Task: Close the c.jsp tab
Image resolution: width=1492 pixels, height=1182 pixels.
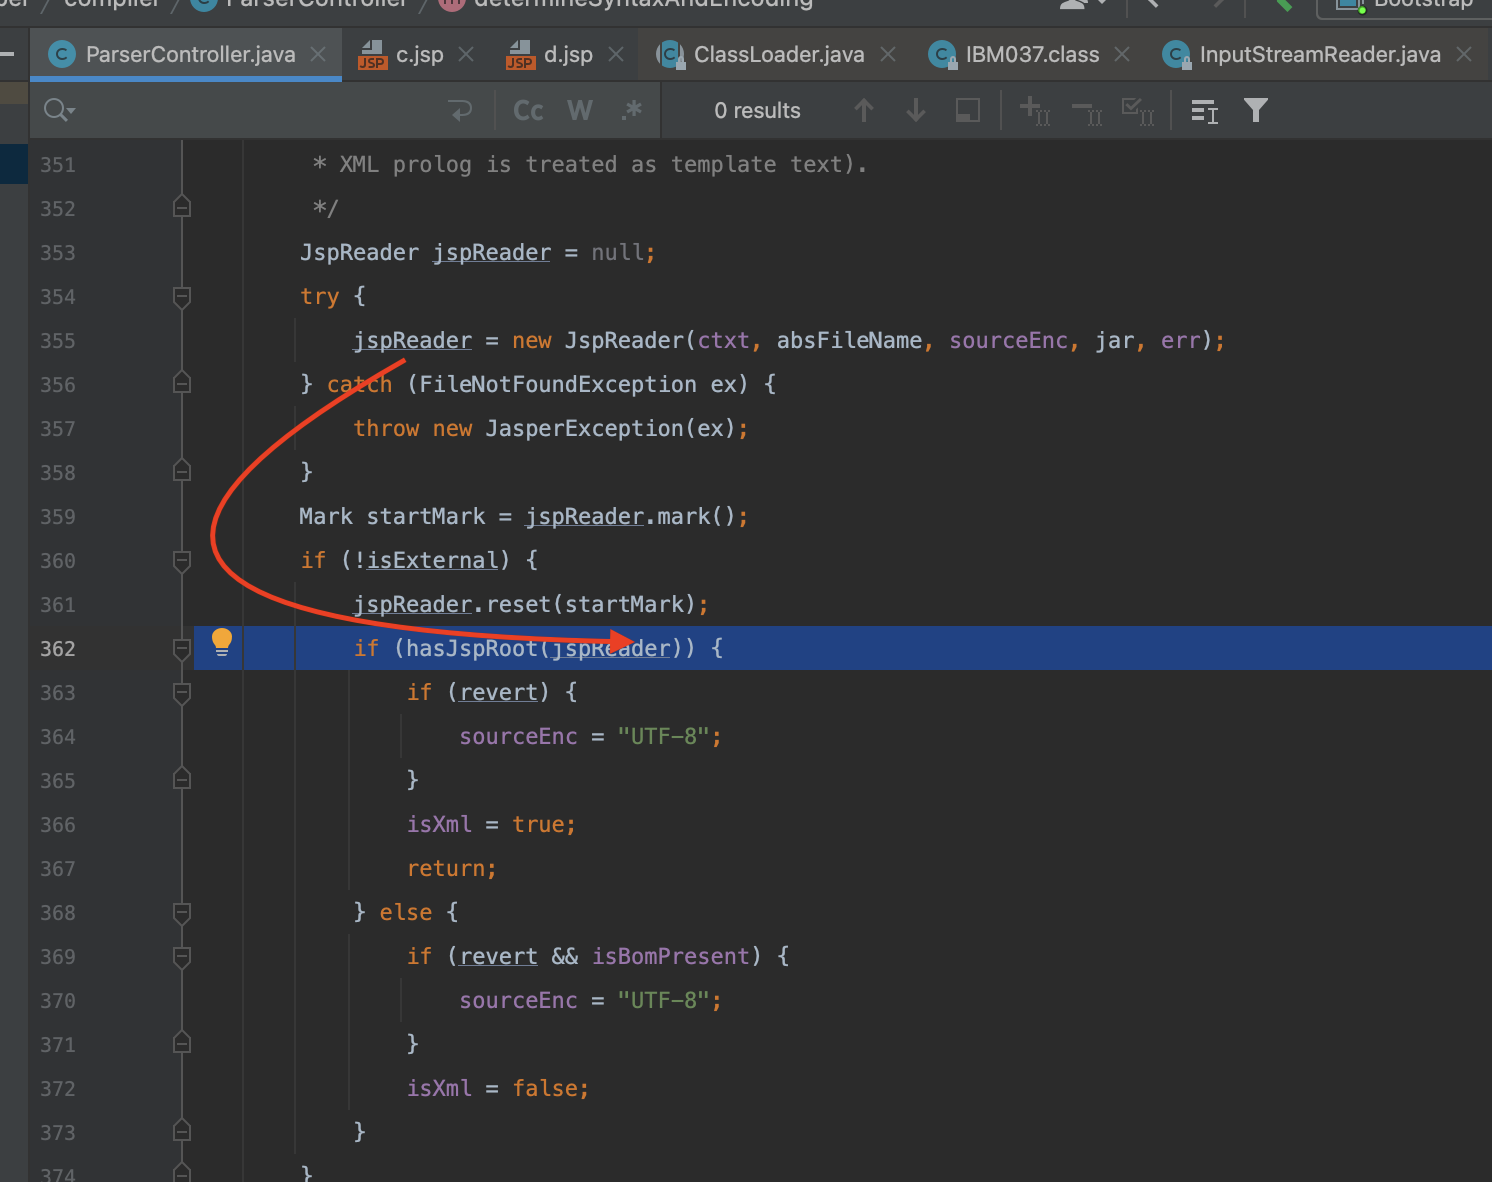Action: coord(466,55)
